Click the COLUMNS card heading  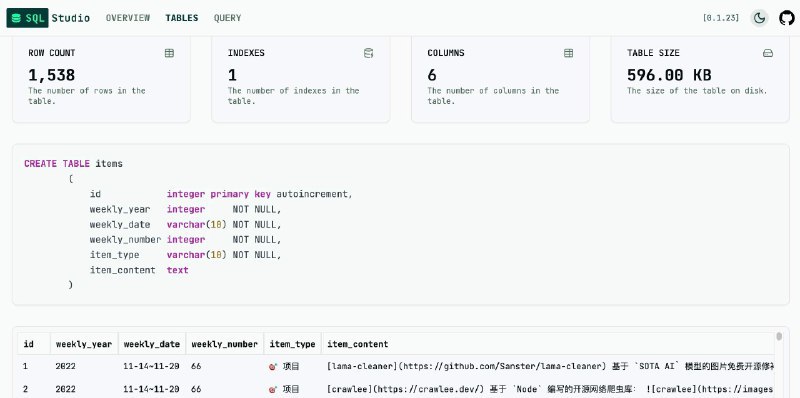pyautogui.click(x=446, y=53)
